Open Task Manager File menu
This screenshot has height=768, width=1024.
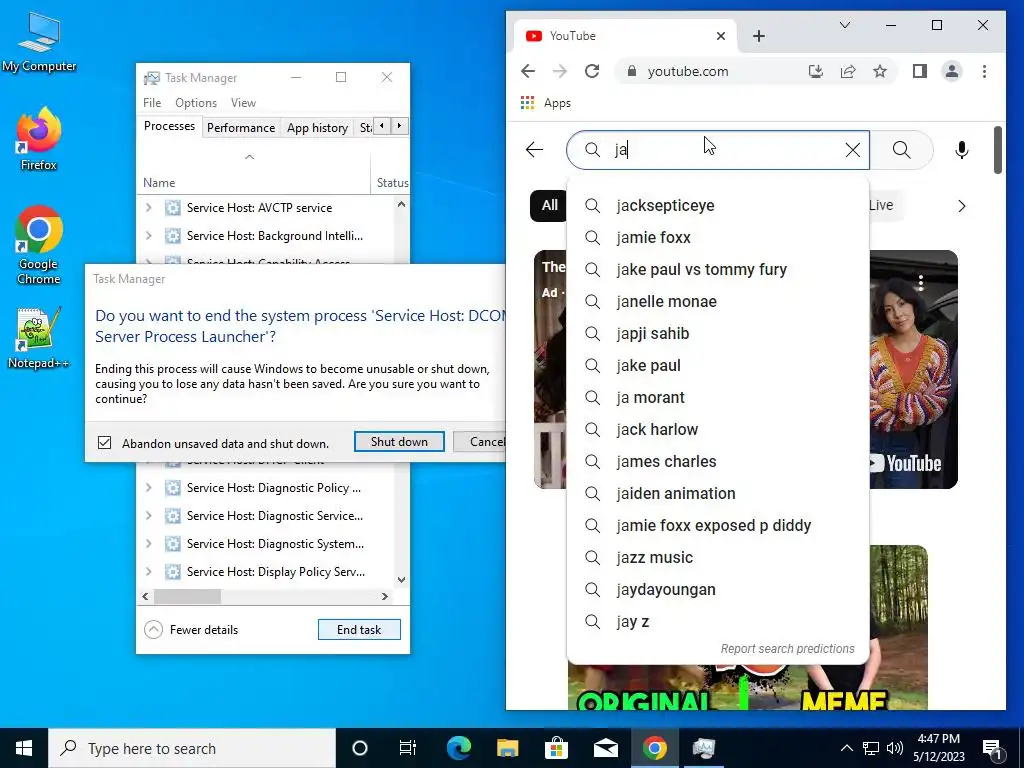[x=152, y=103]
